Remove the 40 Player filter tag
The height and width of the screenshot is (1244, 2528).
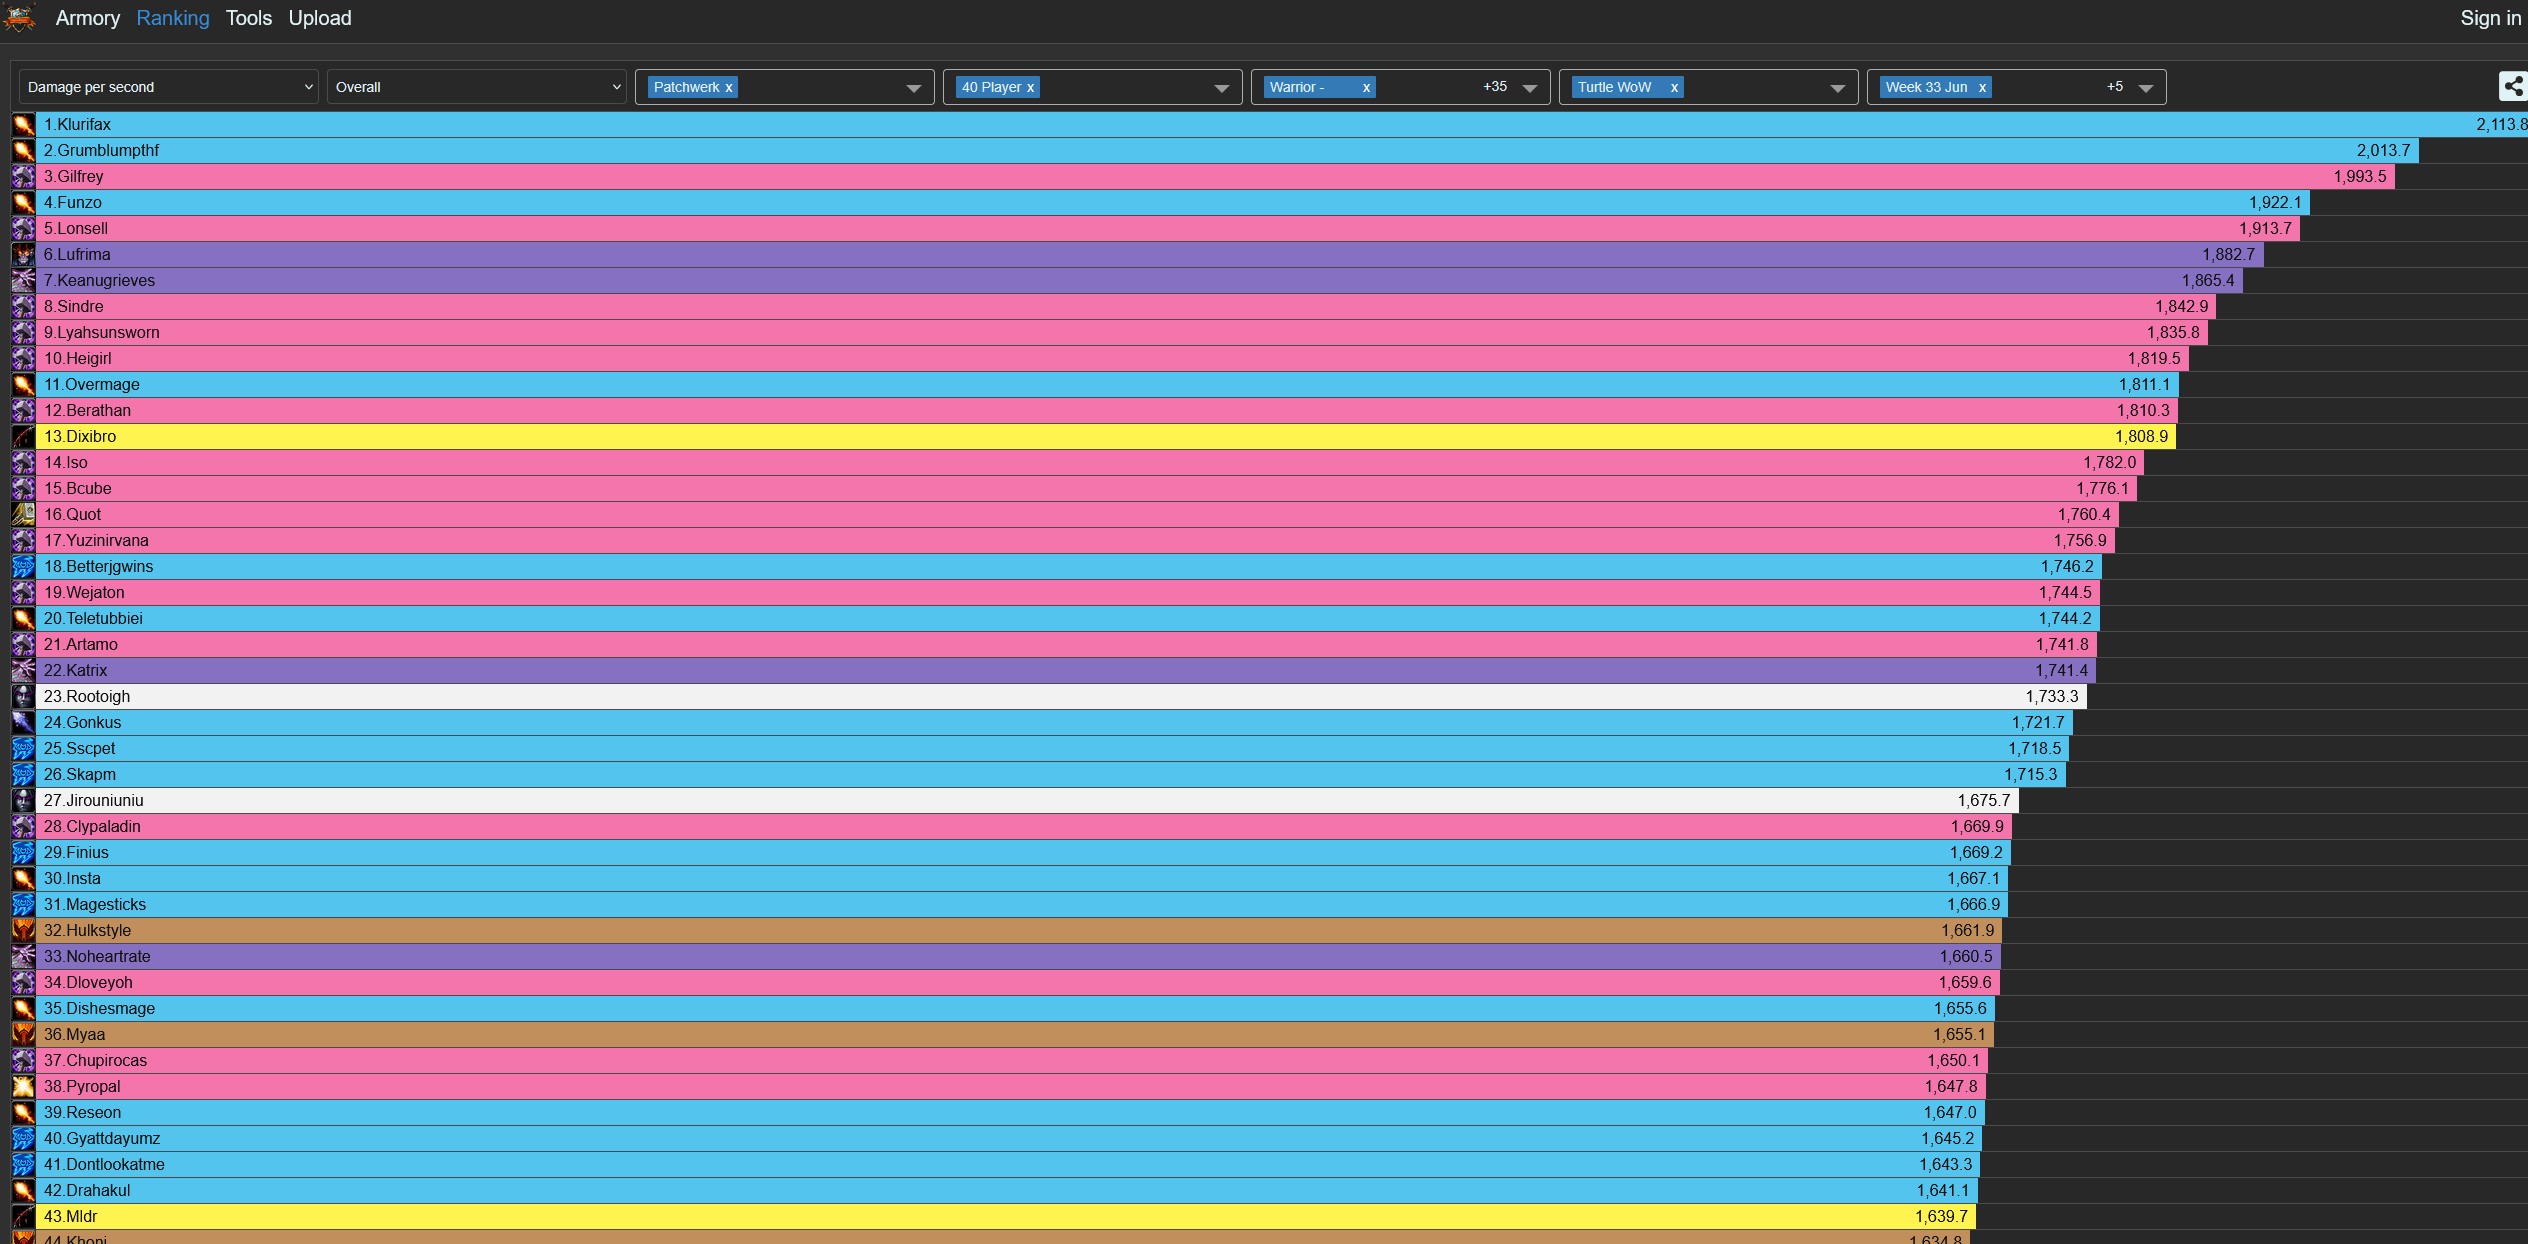tap(1030, 88)
